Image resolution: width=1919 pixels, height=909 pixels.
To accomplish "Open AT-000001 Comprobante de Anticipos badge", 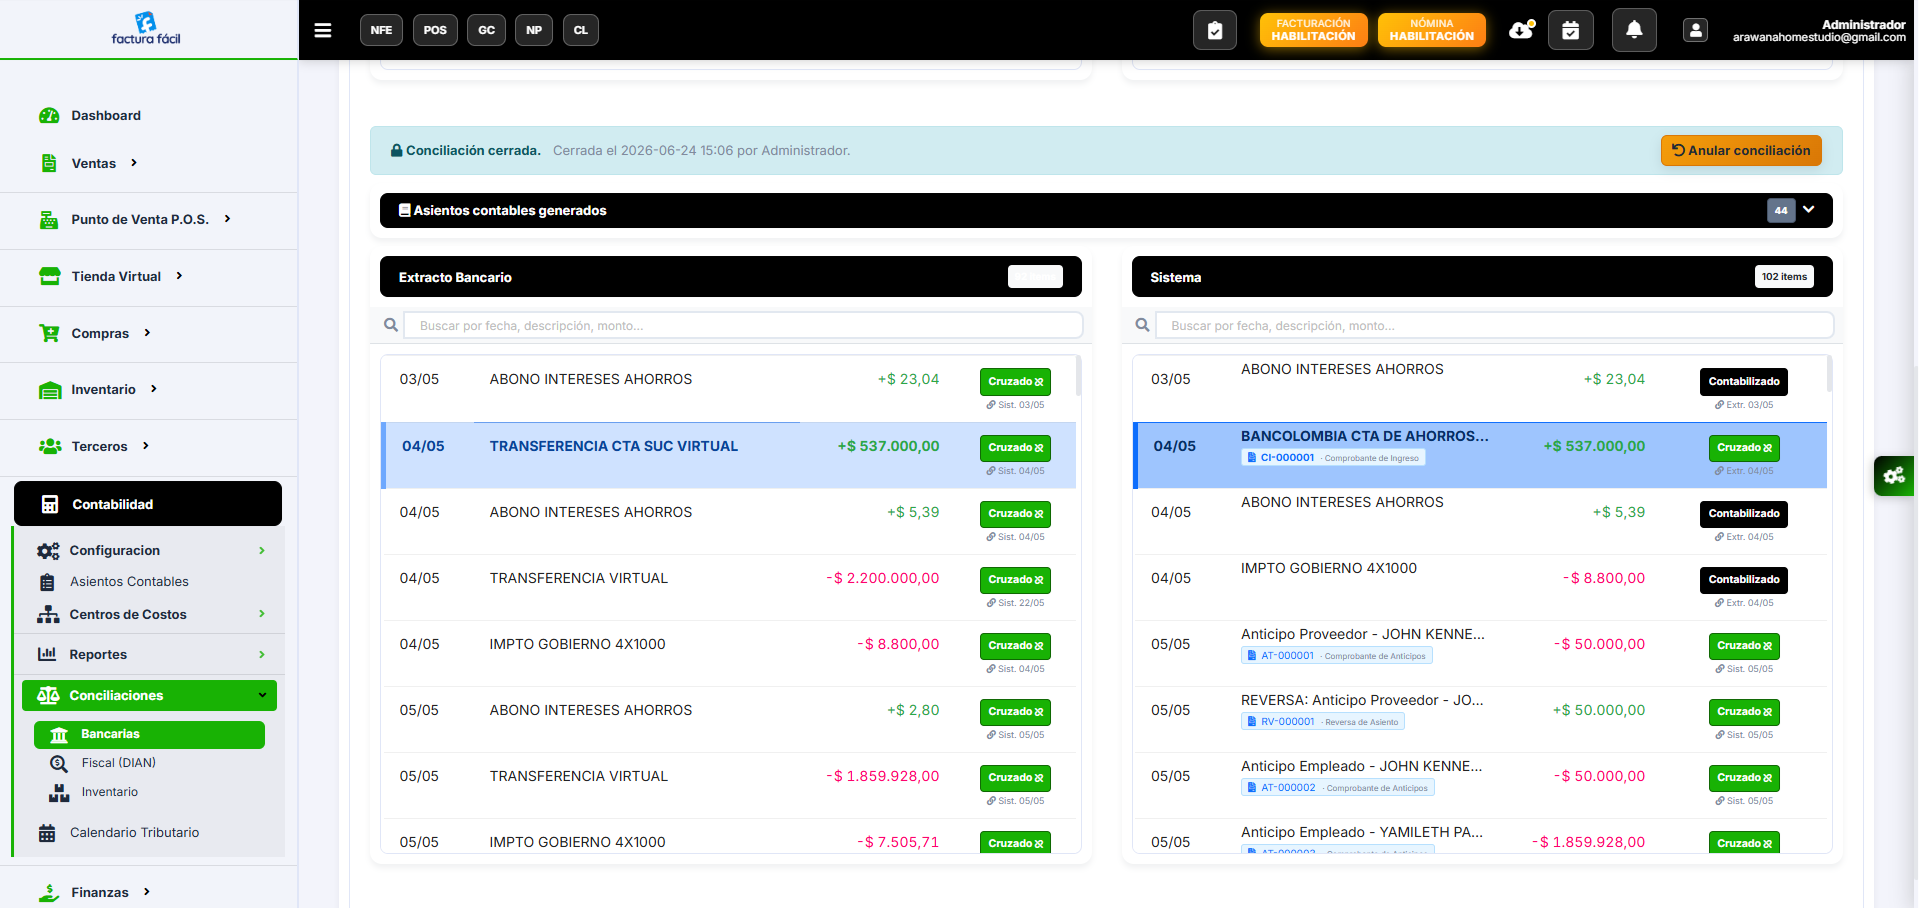I will (x=1337, y=656).
